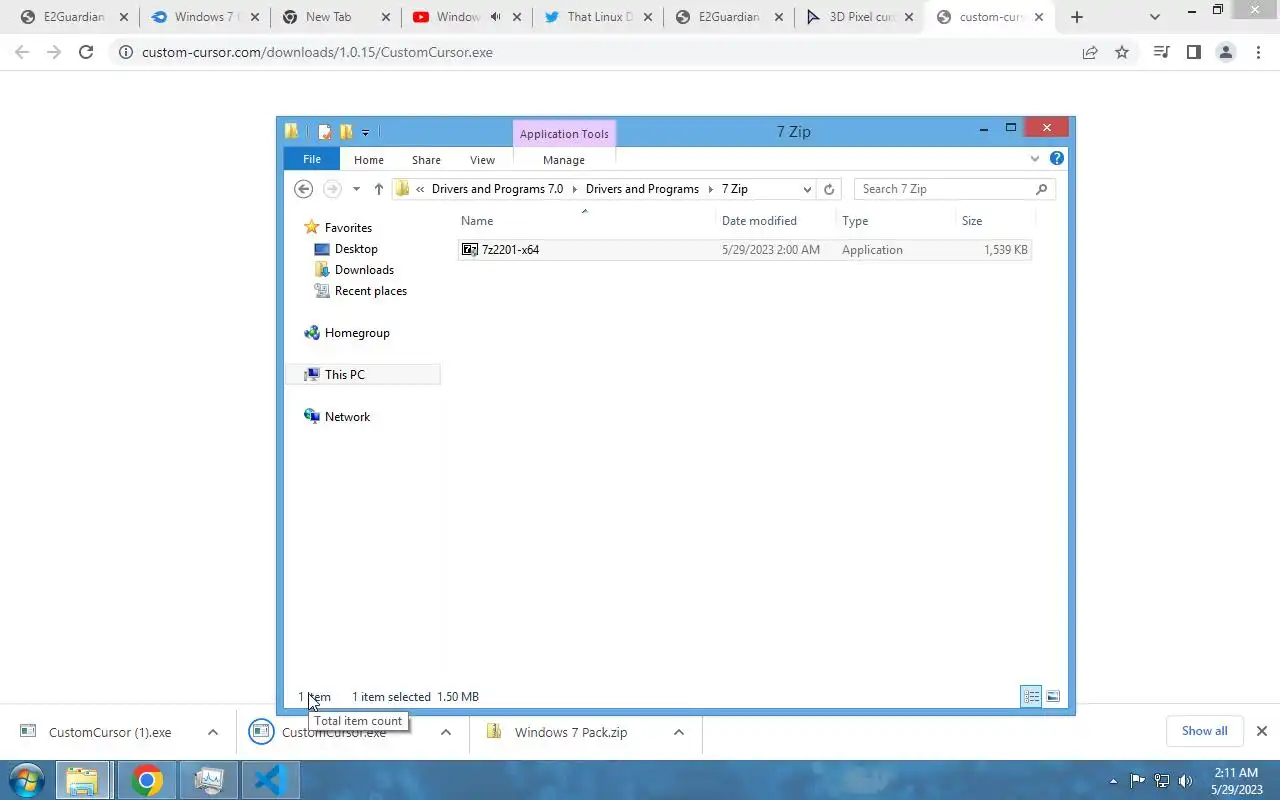Select Homegroup in the navigation pane

coord(357,333)
